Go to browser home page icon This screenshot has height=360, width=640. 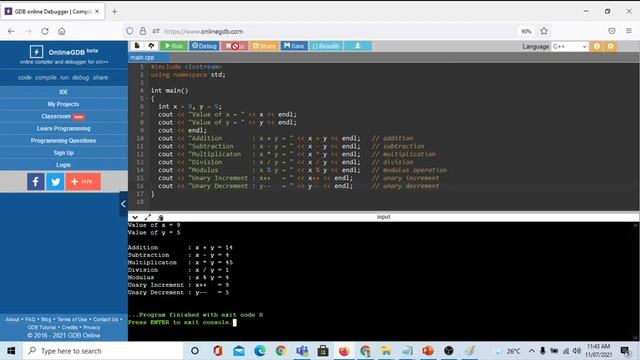[62, 31]
